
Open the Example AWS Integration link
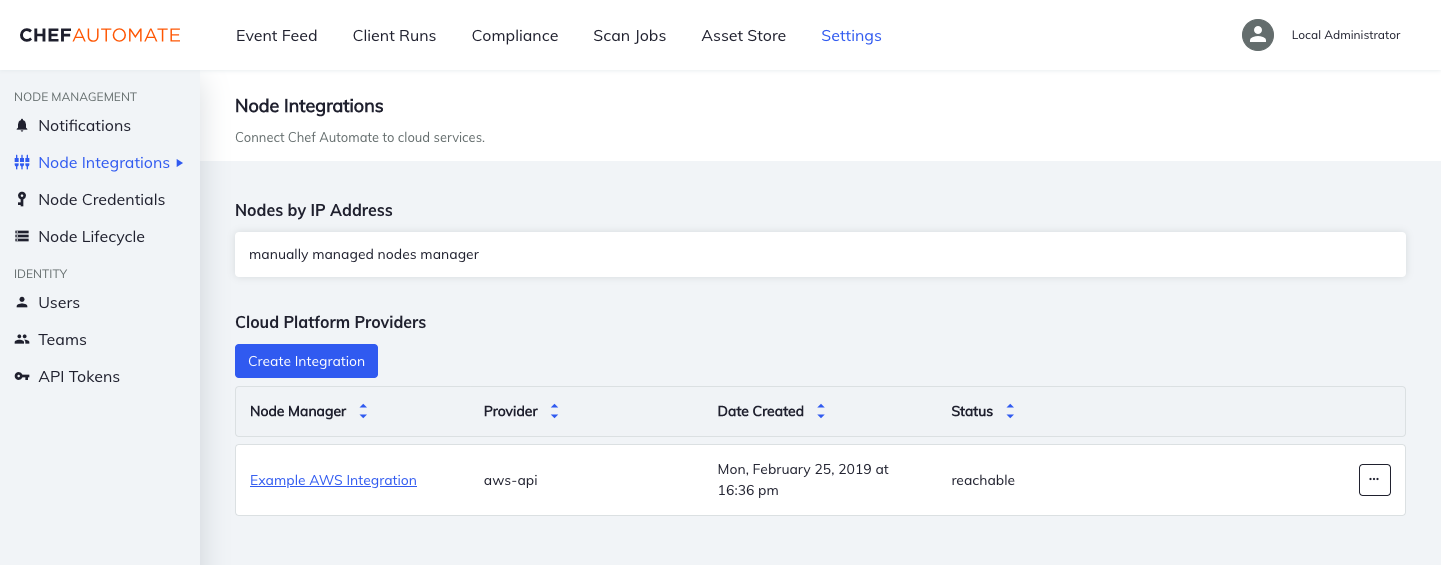pyautogui.click(x=333, y=481)
